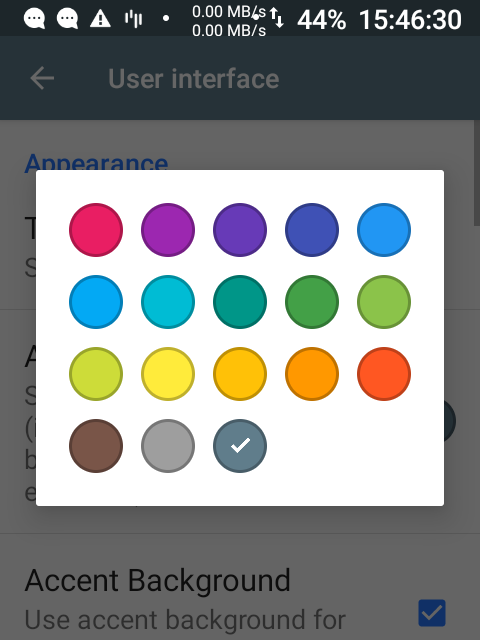Viewport: 480px width, 640px height.
Task: Select the deep orange-red color swatch
Action: pyautogui.click(x=384, y=374)
